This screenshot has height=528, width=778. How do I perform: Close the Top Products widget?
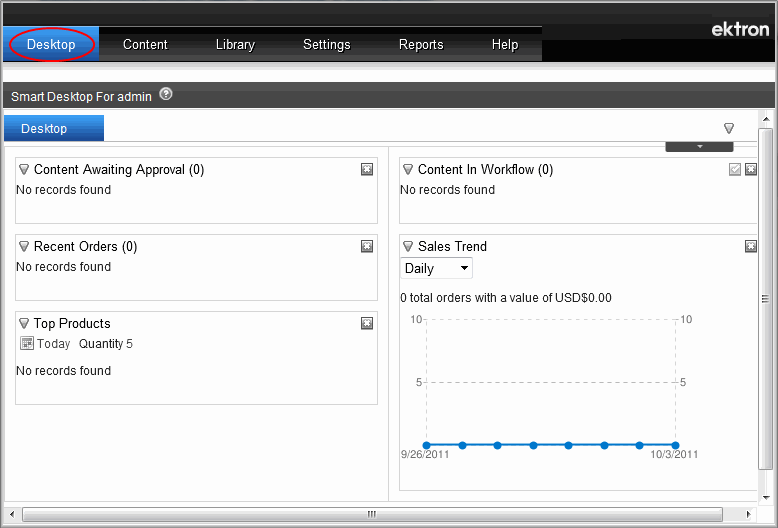(x=367, y=323)
